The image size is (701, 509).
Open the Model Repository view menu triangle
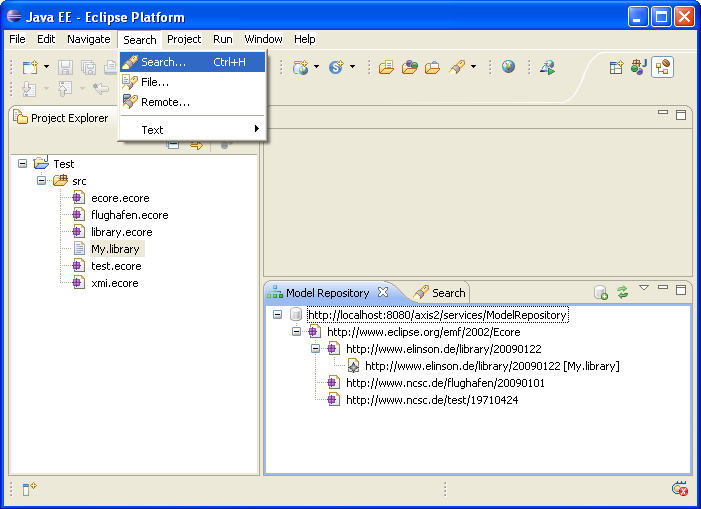(x=644, y=287)
